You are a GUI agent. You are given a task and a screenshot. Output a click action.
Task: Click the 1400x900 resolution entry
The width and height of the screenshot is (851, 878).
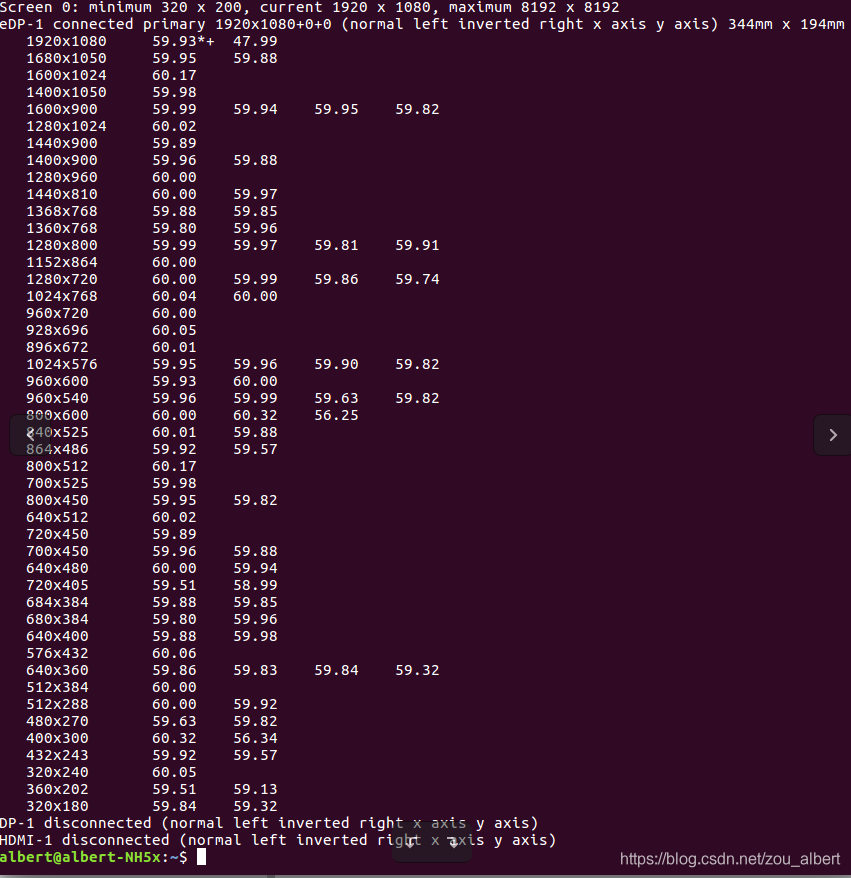click(62, 160)
